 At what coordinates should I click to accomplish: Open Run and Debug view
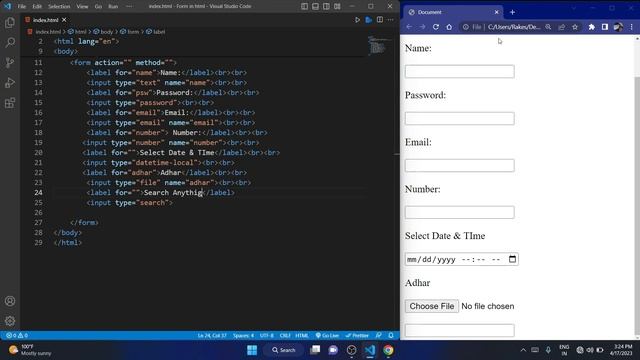10,82
